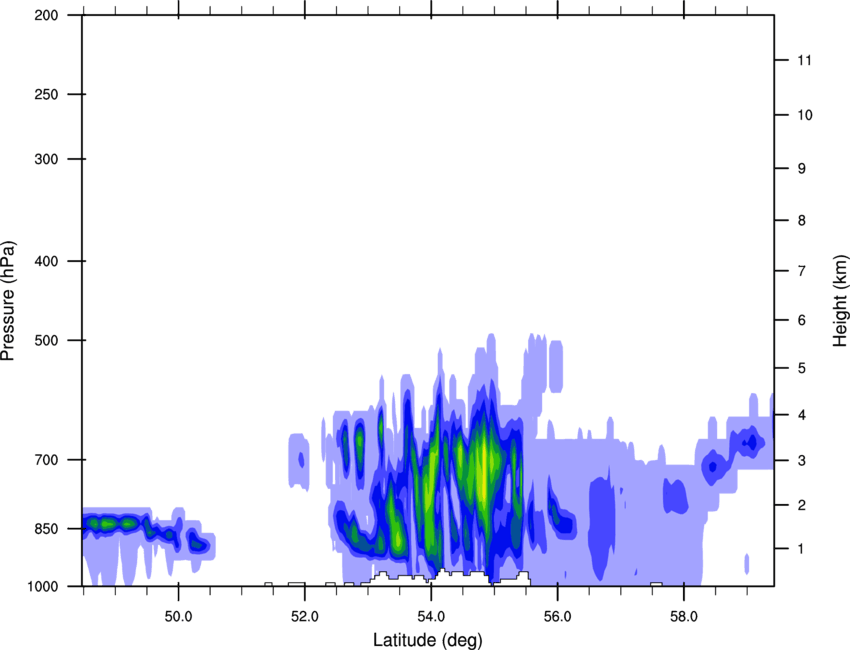Click the 54.0 latitude label
Viewport: 850px width, 650px height.
(431, 617)
